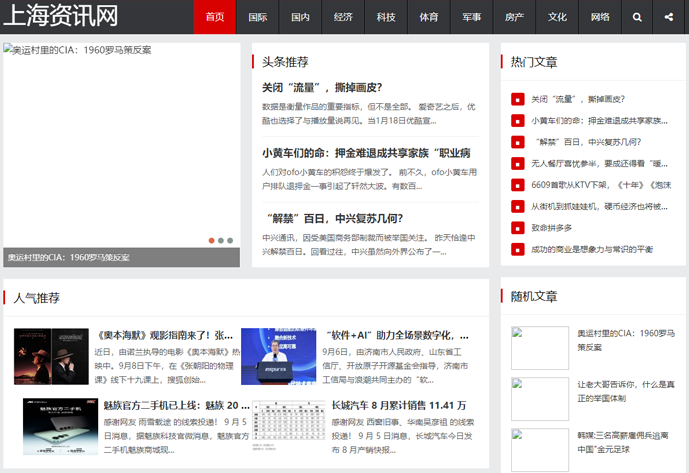
Task: Open the 首页 navigation tab
Action: 214,17
